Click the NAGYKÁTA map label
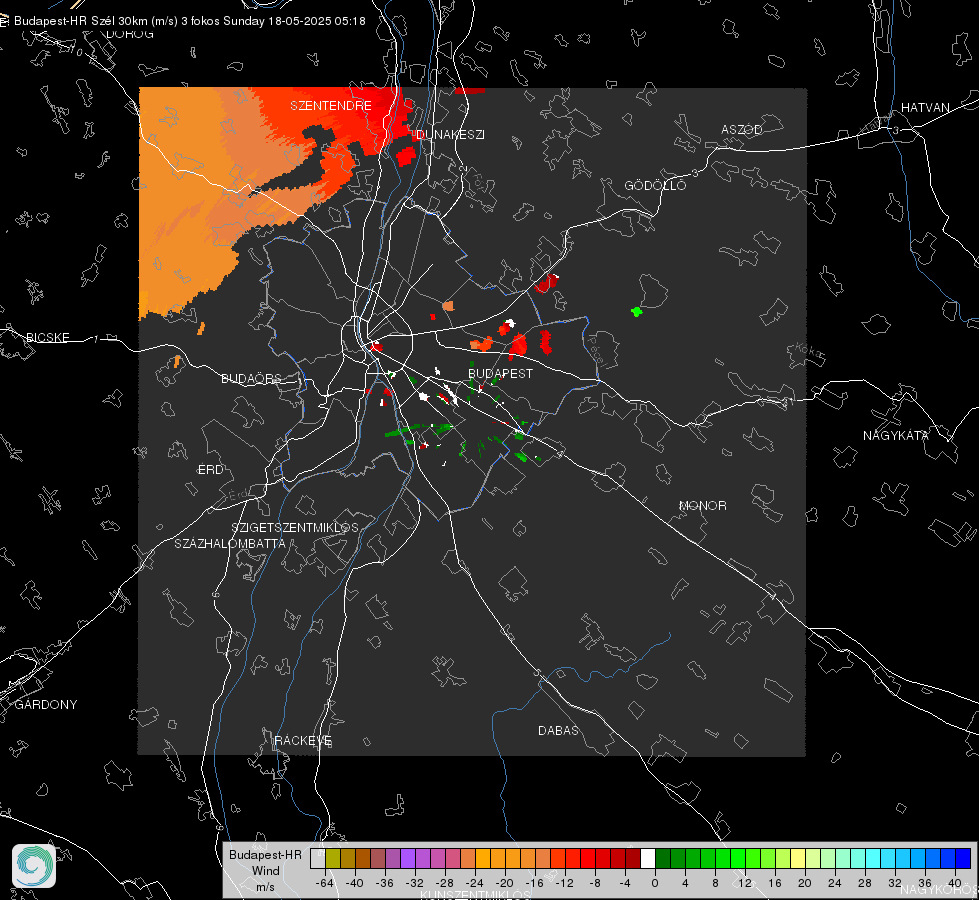Image resolution: width=979 pixels, height=900 pixels. (896, 435)
